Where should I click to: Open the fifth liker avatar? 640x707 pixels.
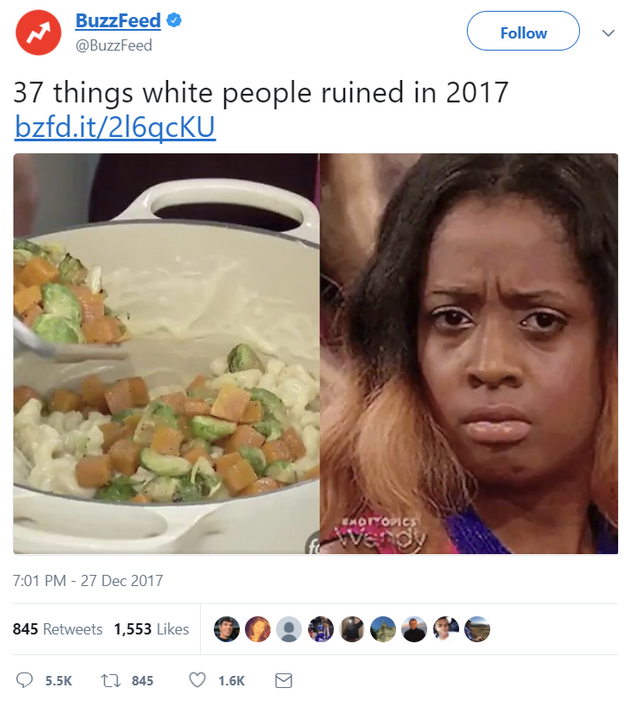pyautogui.click(x=352, y=629)
